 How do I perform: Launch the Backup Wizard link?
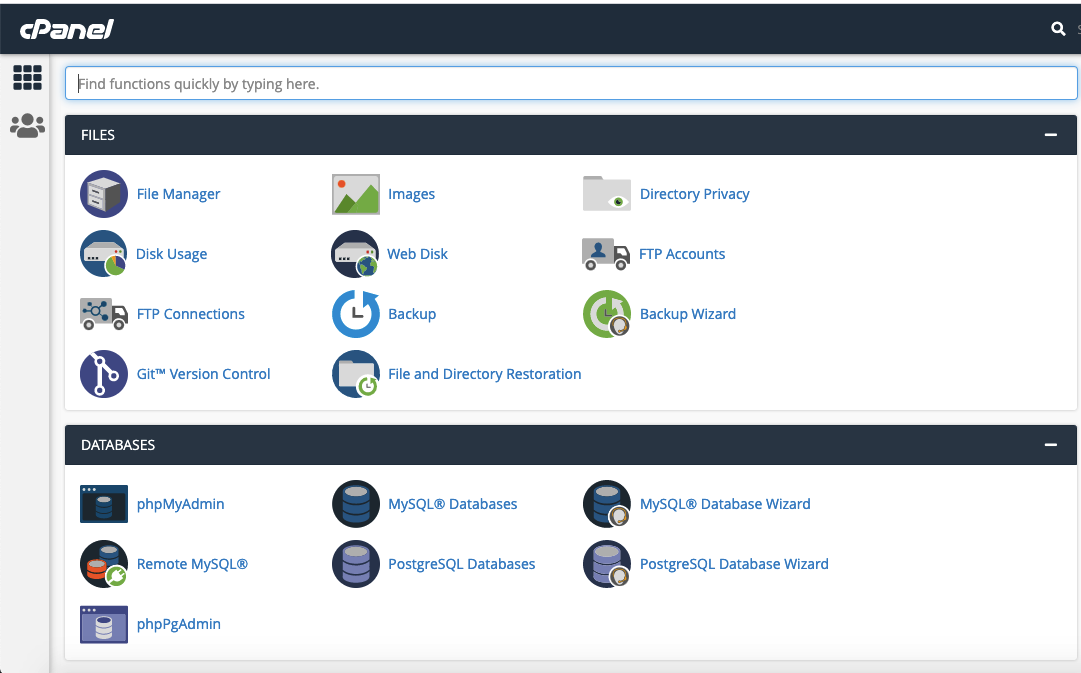tap(687, 314)
